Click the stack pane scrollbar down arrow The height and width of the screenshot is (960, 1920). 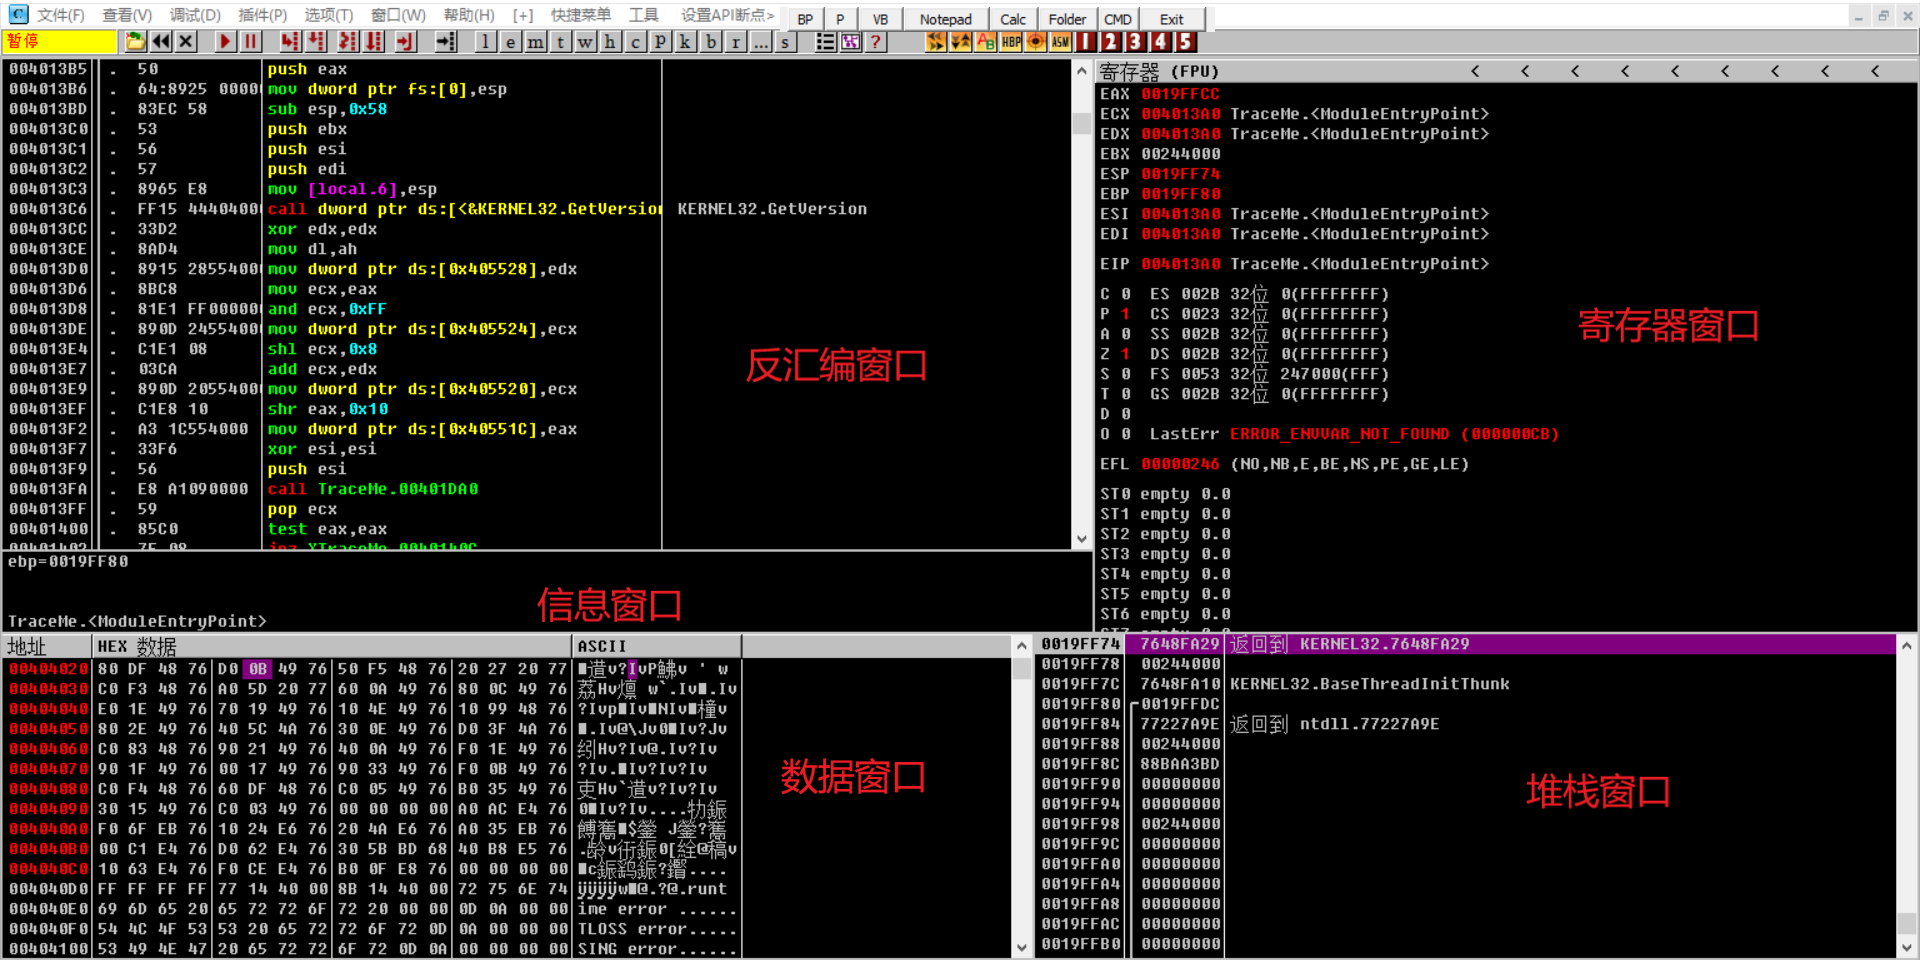pos(1907,947)
